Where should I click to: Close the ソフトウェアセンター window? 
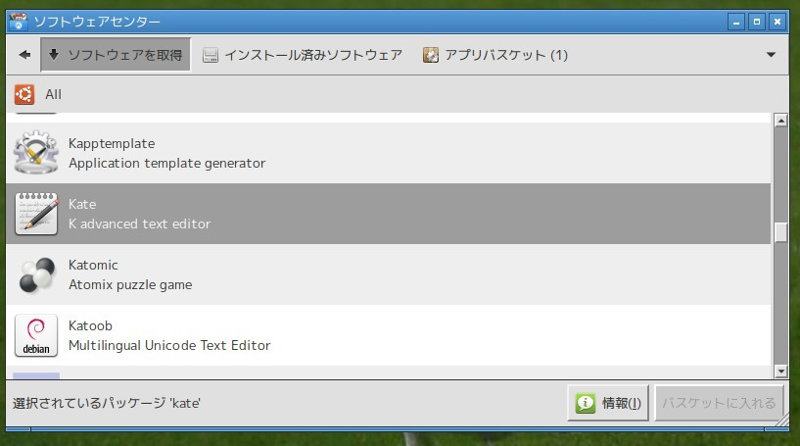coord(777,22)
